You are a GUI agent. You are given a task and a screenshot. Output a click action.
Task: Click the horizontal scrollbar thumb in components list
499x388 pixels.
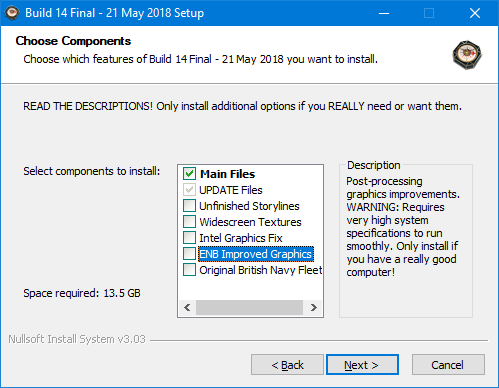pyautogui.click(x=249, y=307)
